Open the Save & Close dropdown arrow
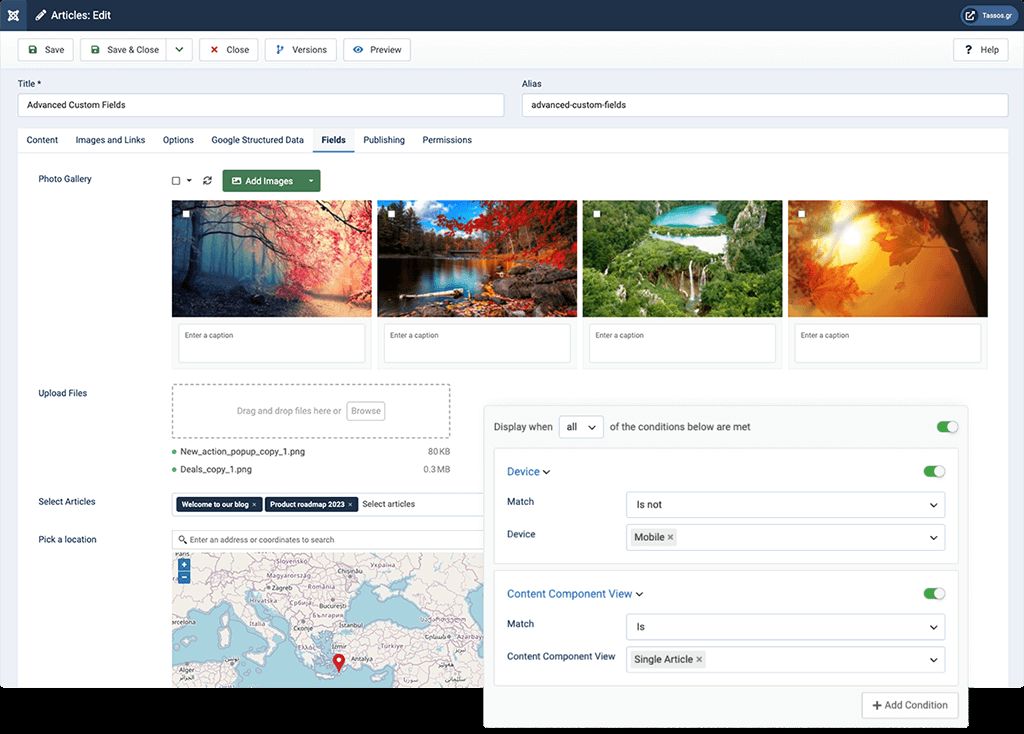This screenshot has width=1024, height=734. [179, 50]
